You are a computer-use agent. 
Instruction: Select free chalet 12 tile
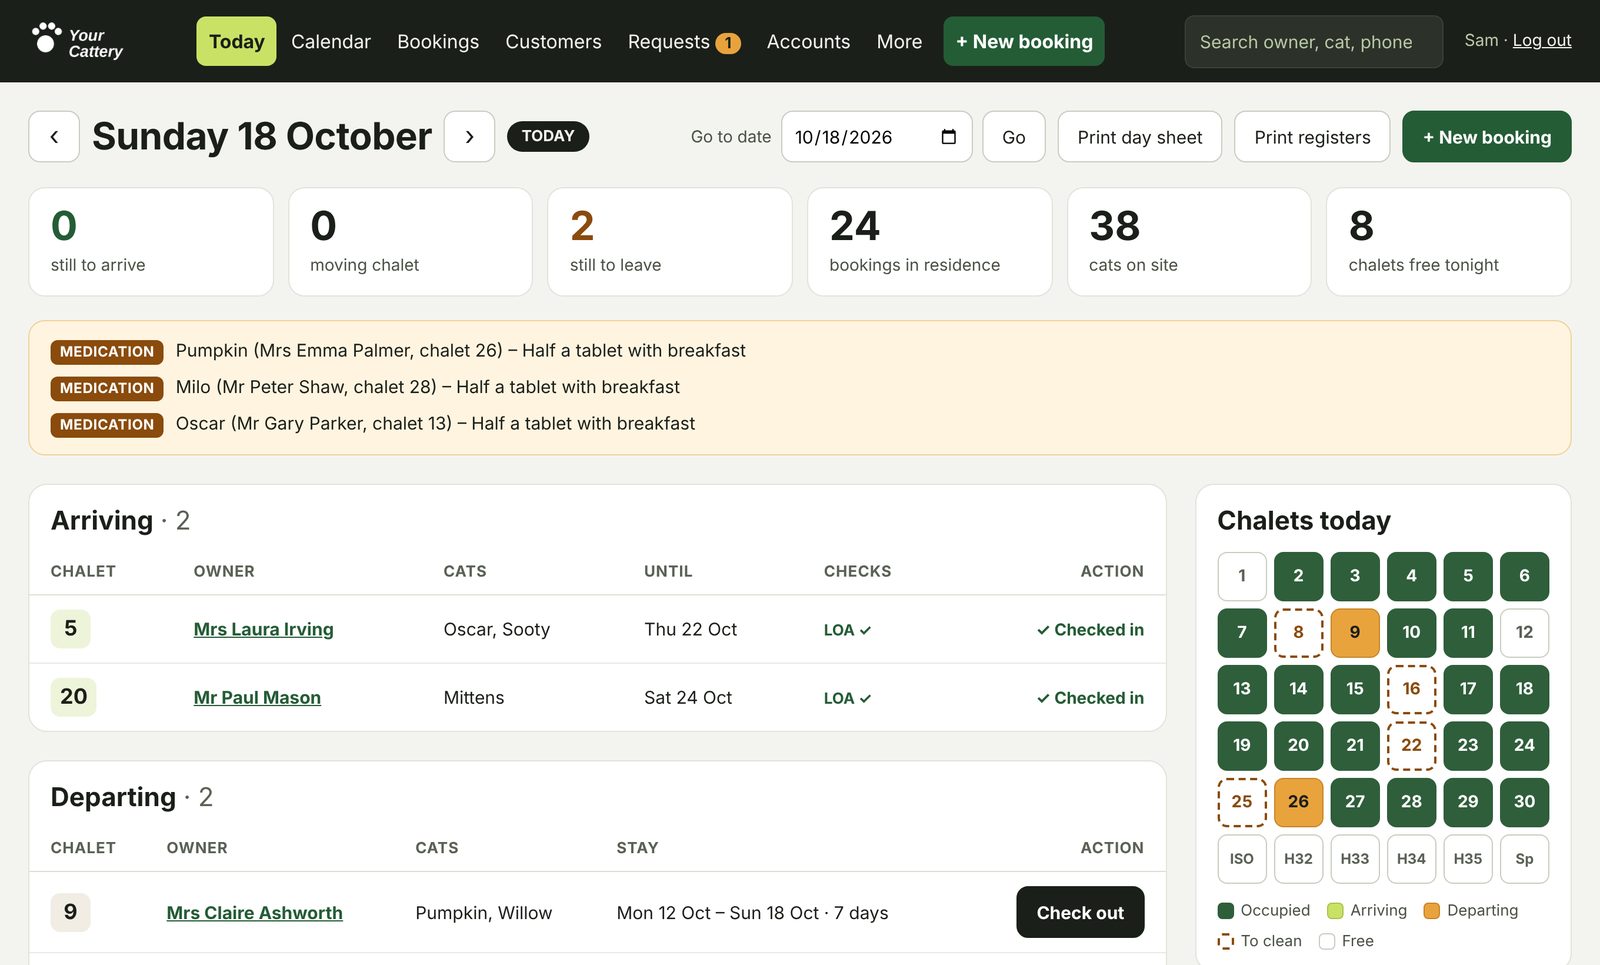pos(1524,632)
